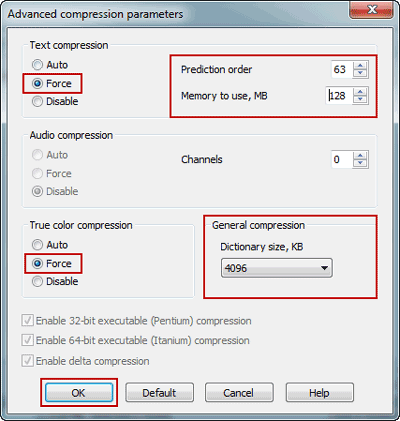Open the Dictionary size dropdown
Image resolution: width=400 pixels, height=421 pixels.
coord(277,268)
